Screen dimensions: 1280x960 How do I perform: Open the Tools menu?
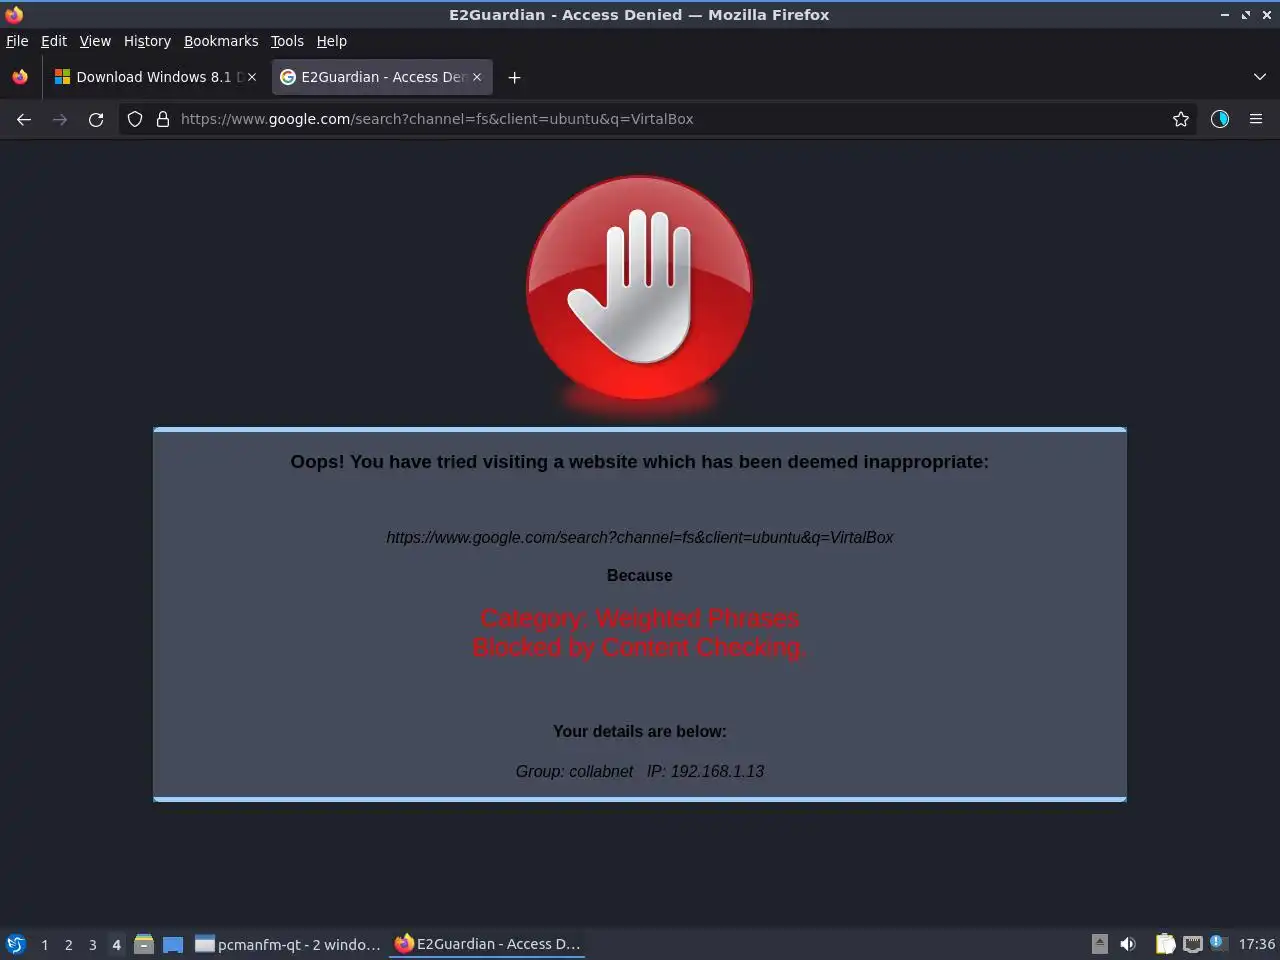(x=287, y=41)
